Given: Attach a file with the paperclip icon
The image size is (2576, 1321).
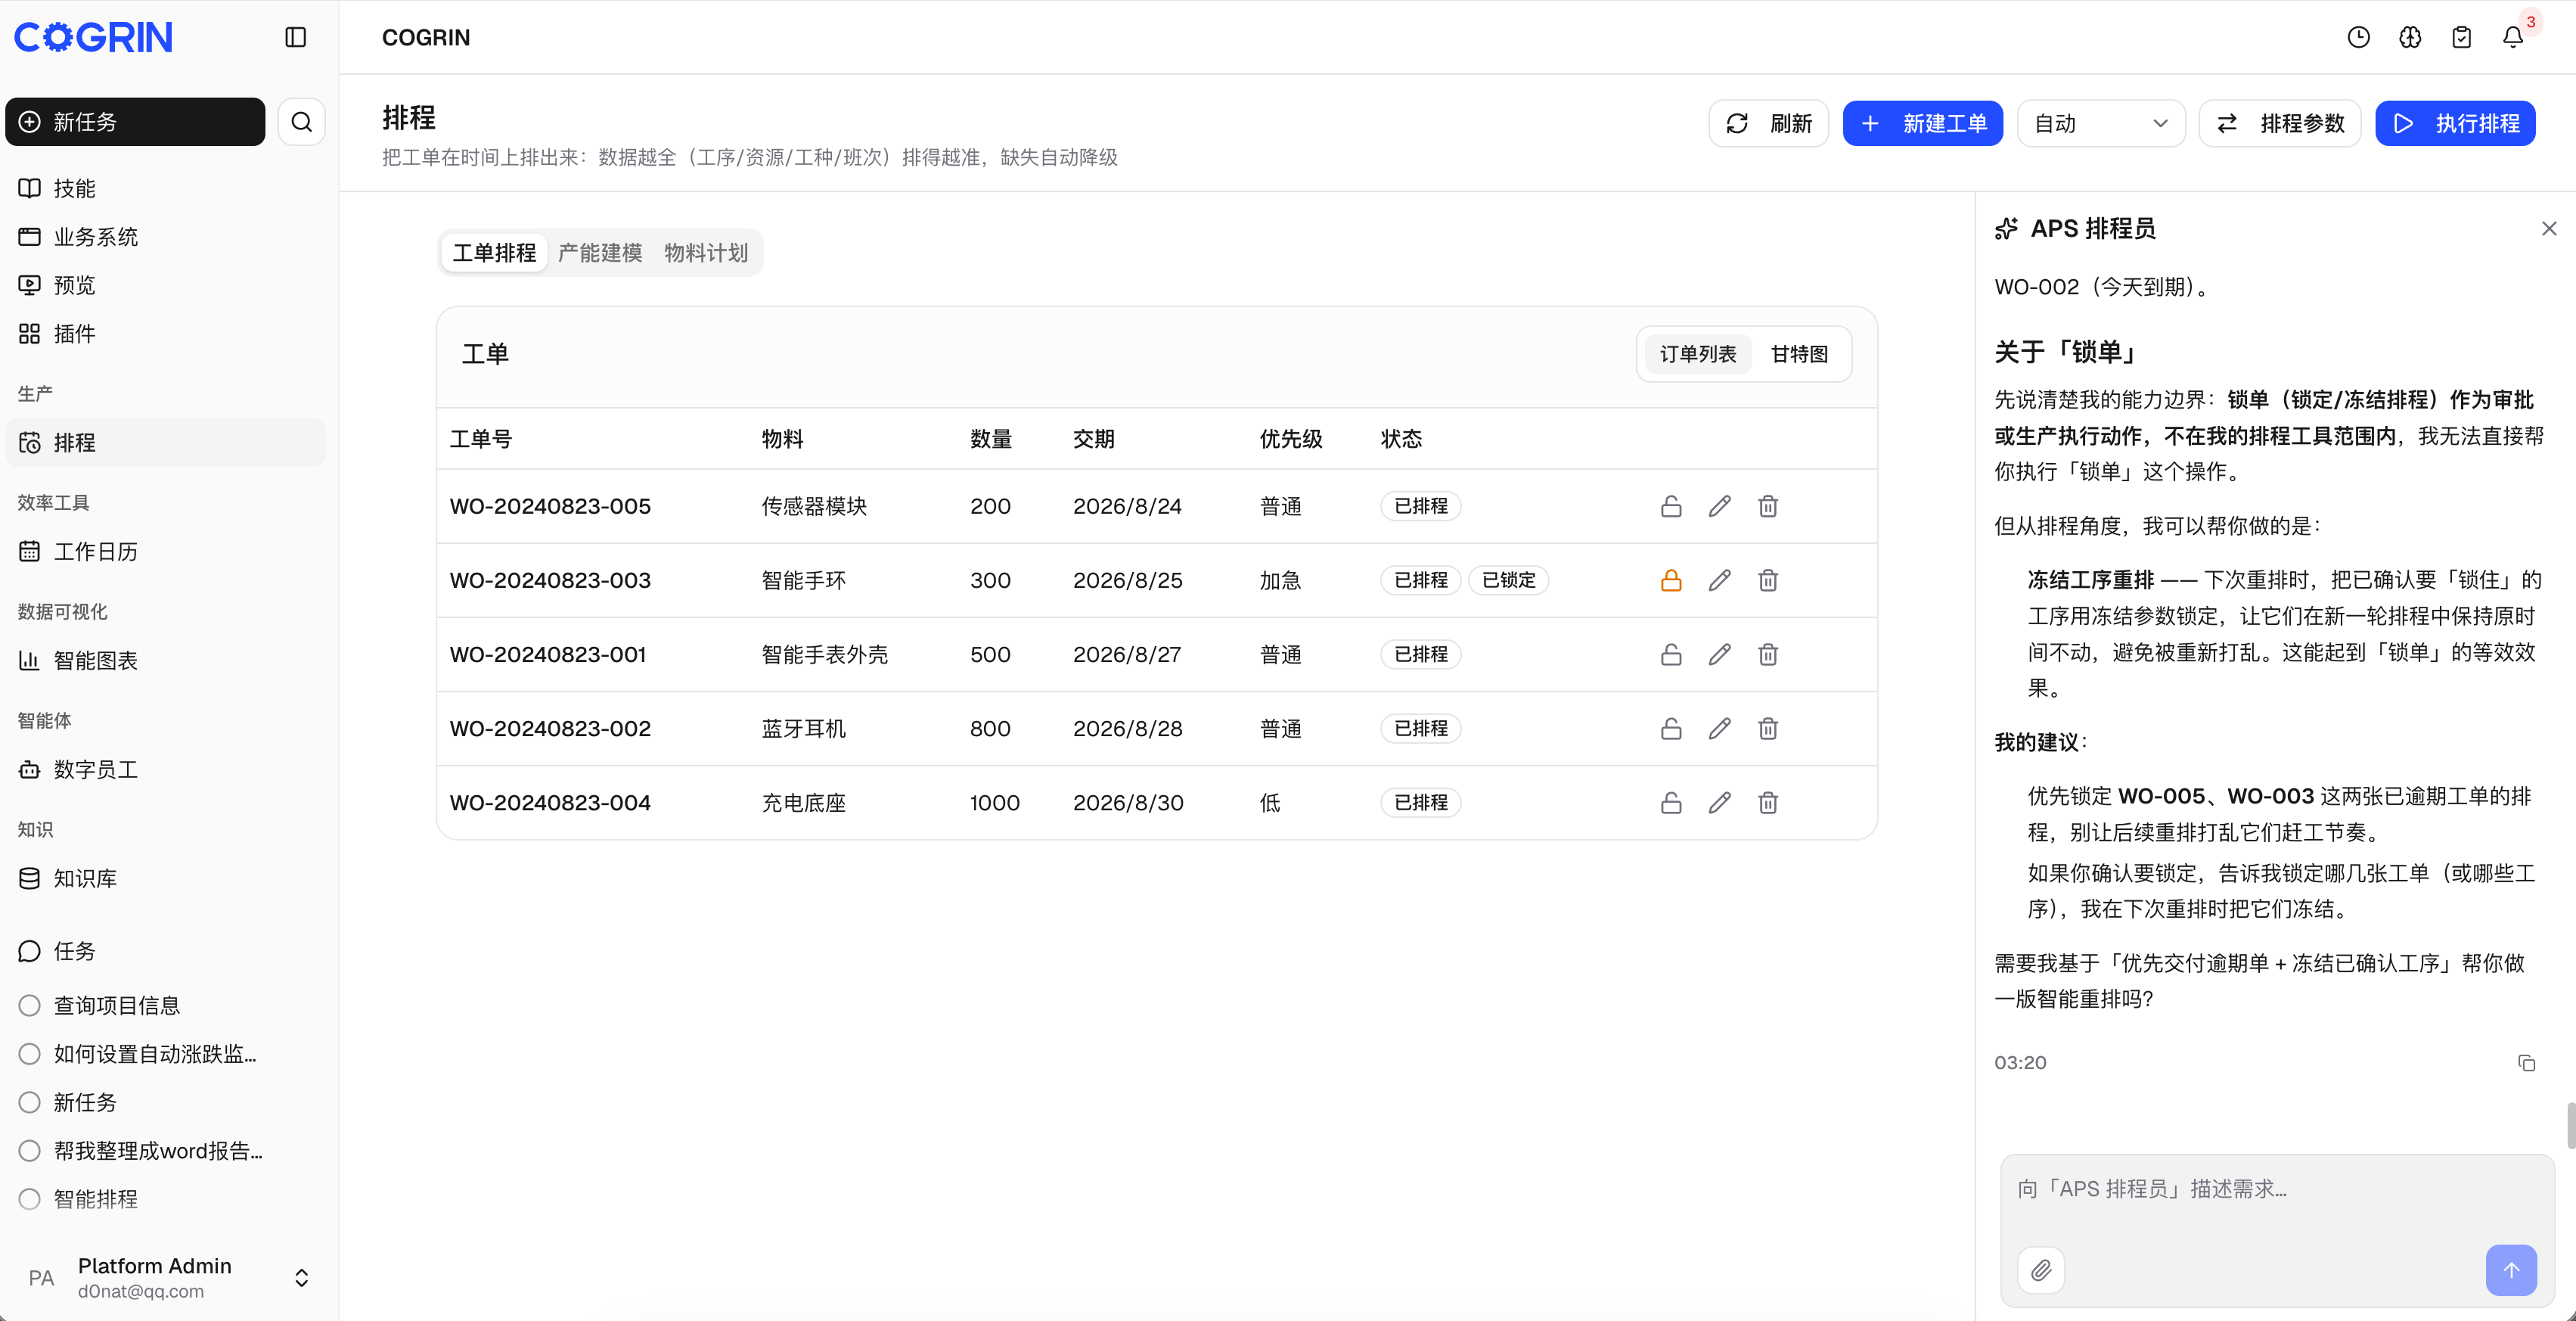Looking at the screenshot, I should click(x=2041, y=1270).
